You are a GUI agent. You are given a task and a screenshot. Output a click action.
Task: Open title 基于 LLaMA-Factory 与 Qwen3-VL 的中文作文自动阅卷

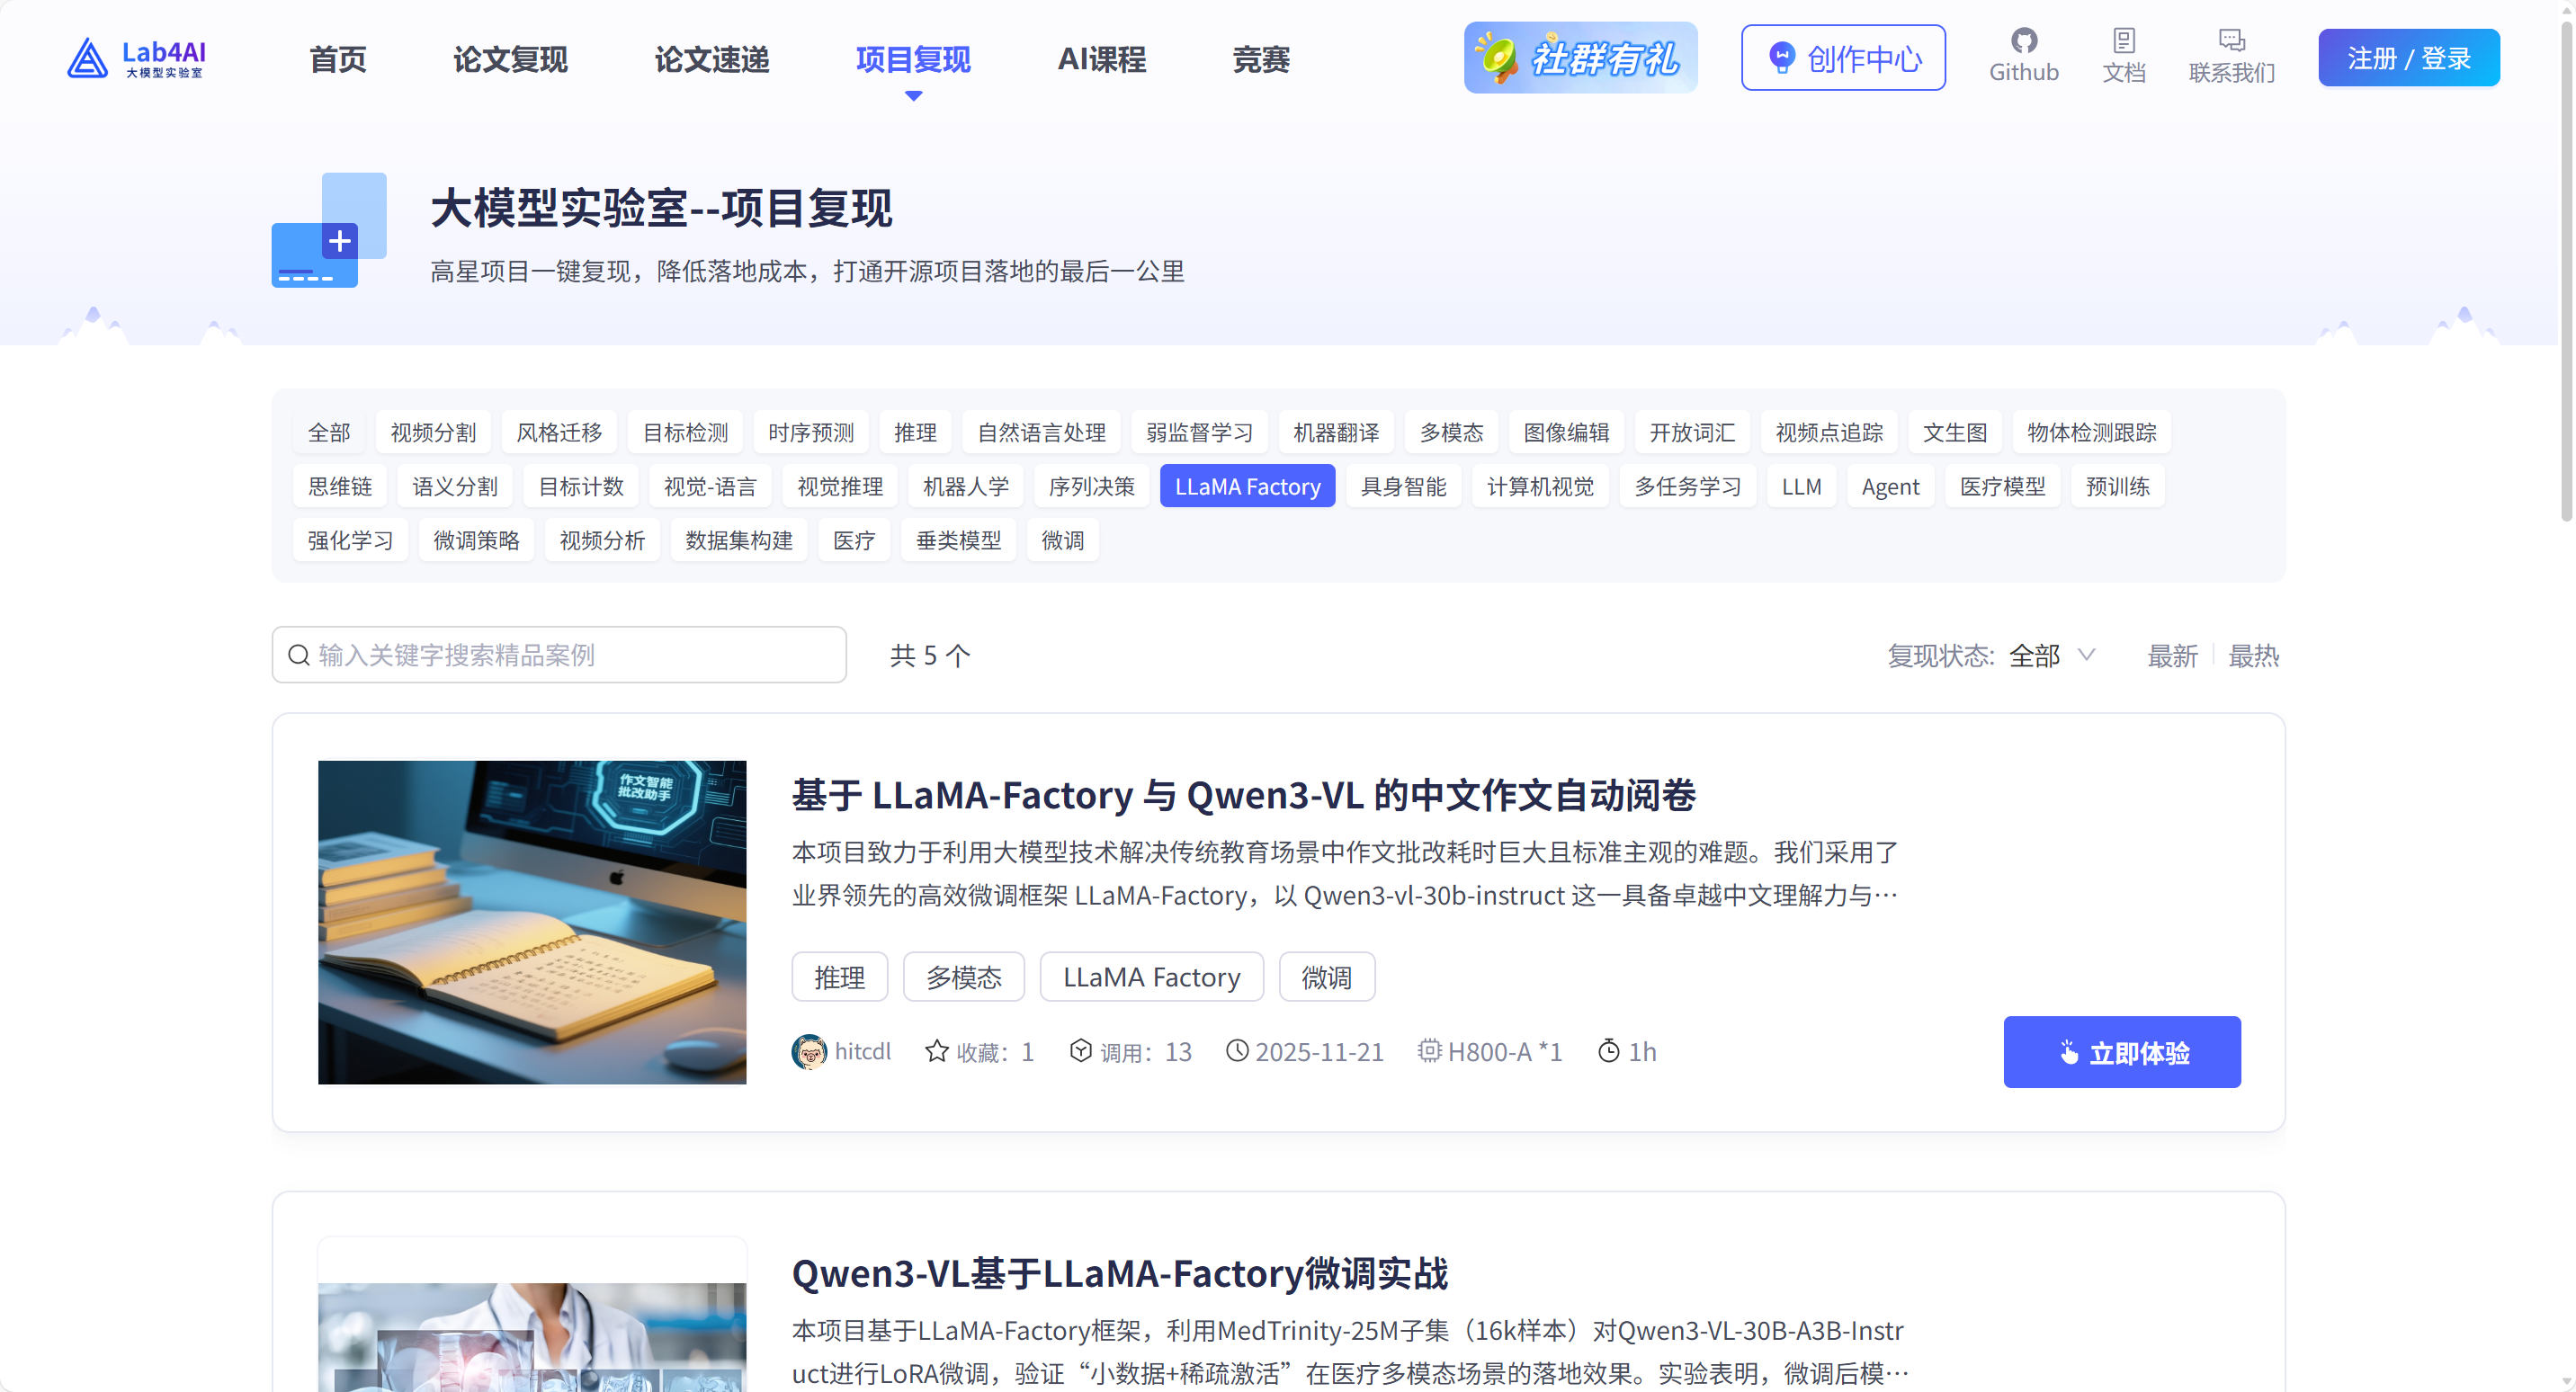pyautogui.click(x=1243, y=795)
